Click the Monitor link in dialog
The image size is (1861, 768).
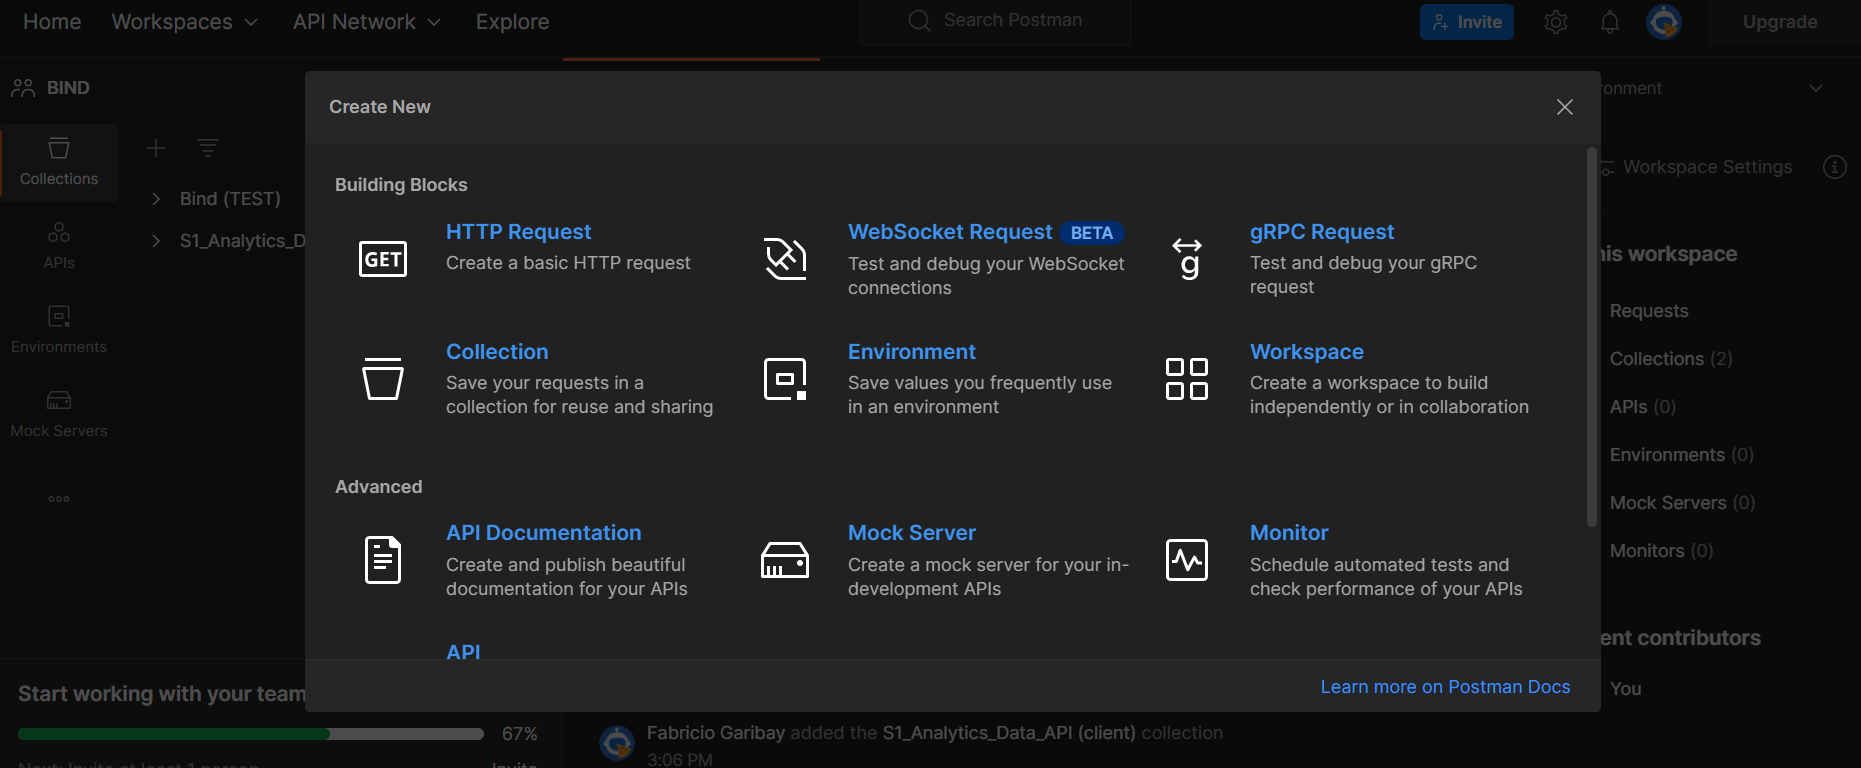1289,533
